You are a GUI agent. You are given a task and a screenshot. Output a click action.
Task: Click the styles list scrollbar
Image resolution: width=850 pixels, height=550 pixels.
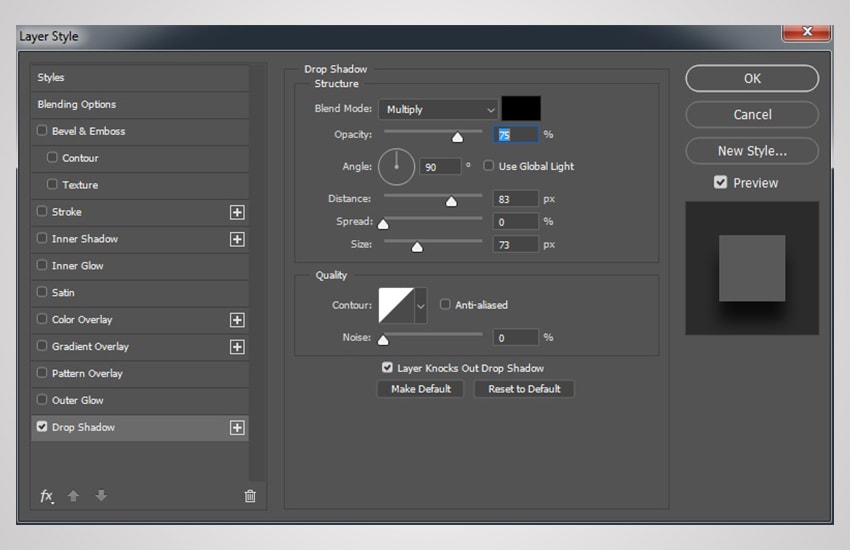tap(257, 273)
